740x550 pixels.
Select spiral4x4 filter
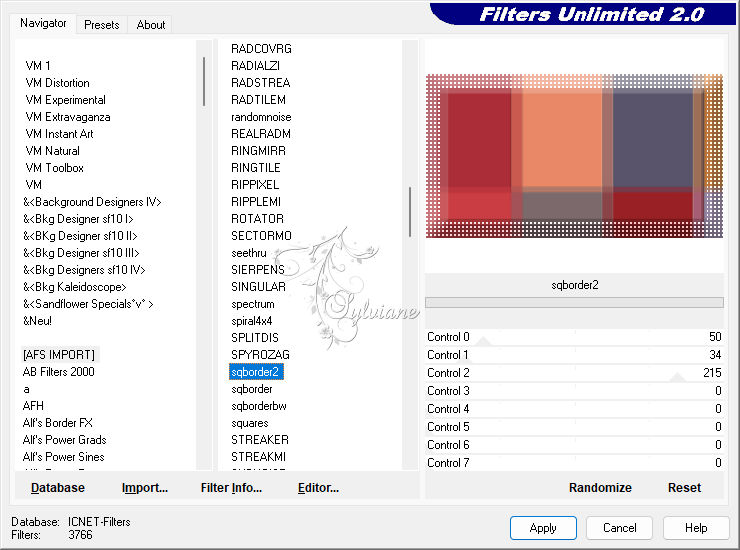point(252,321)
